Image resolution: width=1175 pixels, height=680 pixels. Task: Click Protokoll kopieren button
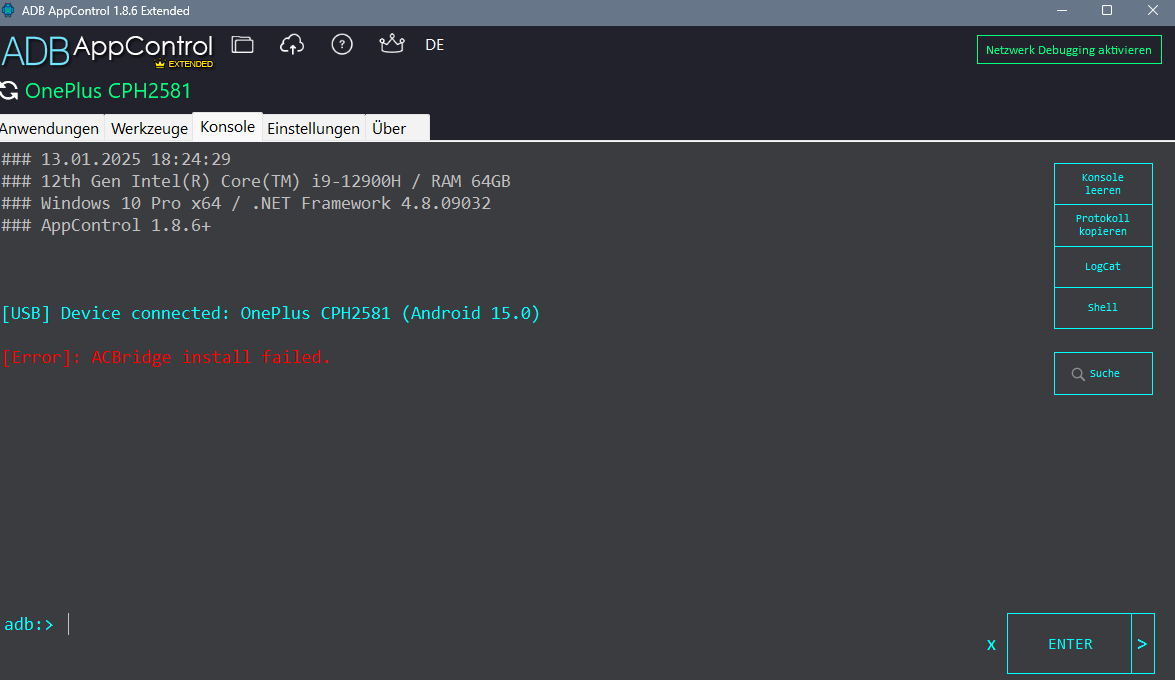click(1103, 225)
